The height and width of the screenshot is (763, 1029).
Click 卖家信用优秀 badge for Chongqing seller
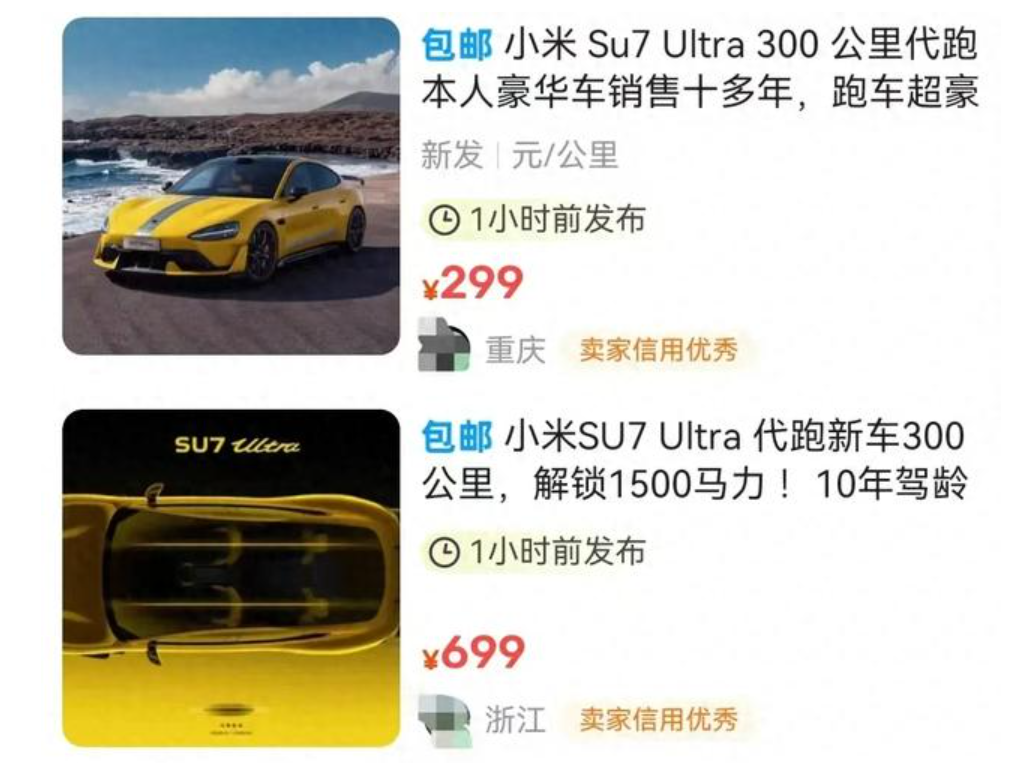click(x=658, y=349)
